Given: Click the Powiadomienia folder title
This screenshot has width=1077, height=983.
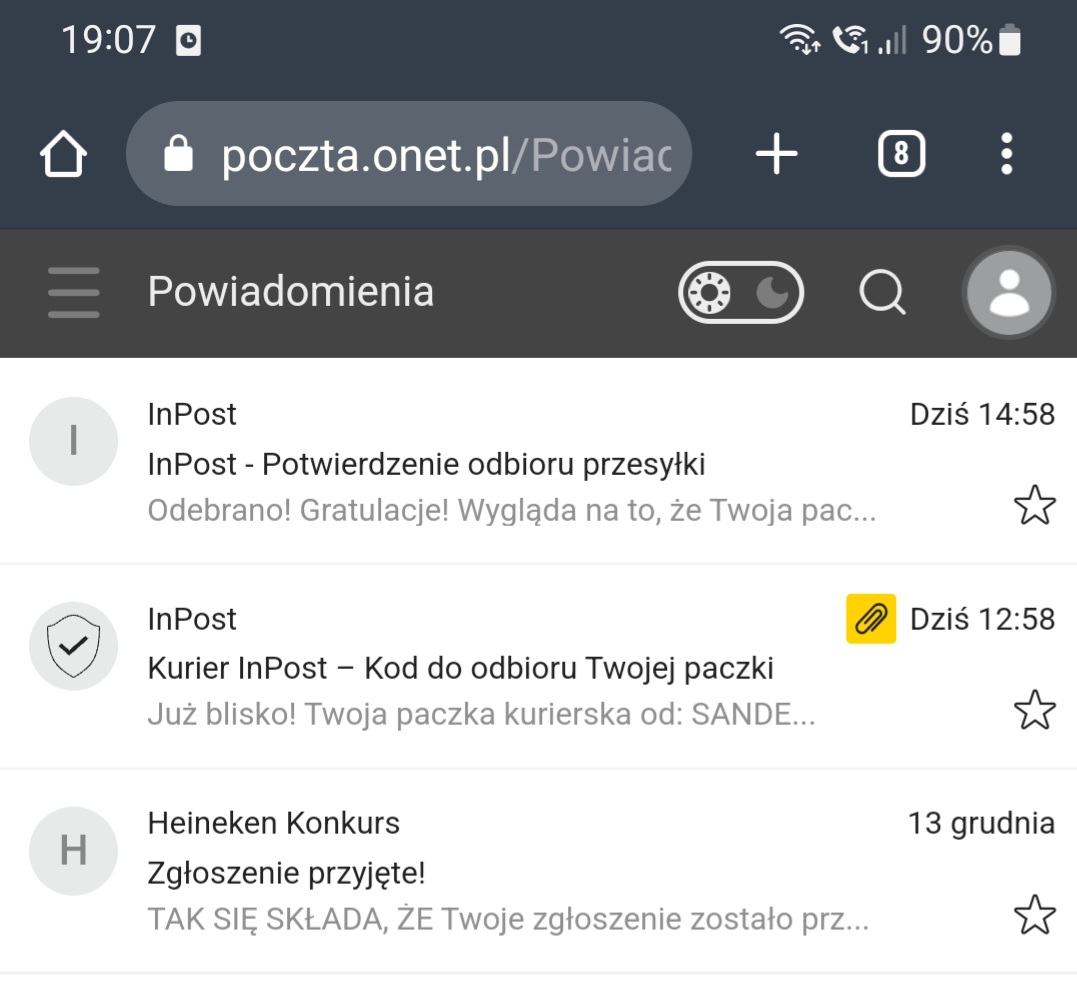Looking at the screenshot, I should [x=290, y=292].
